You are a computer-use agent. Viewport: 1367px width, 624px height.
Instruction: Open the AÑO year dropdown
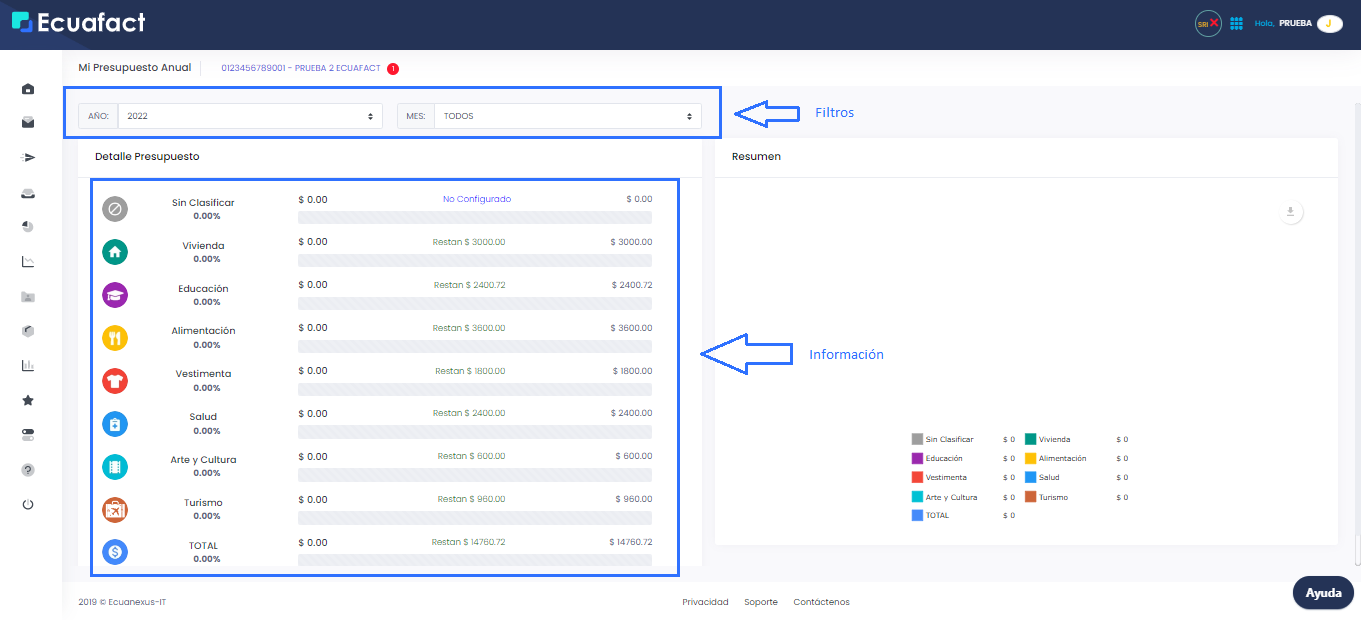248,115
